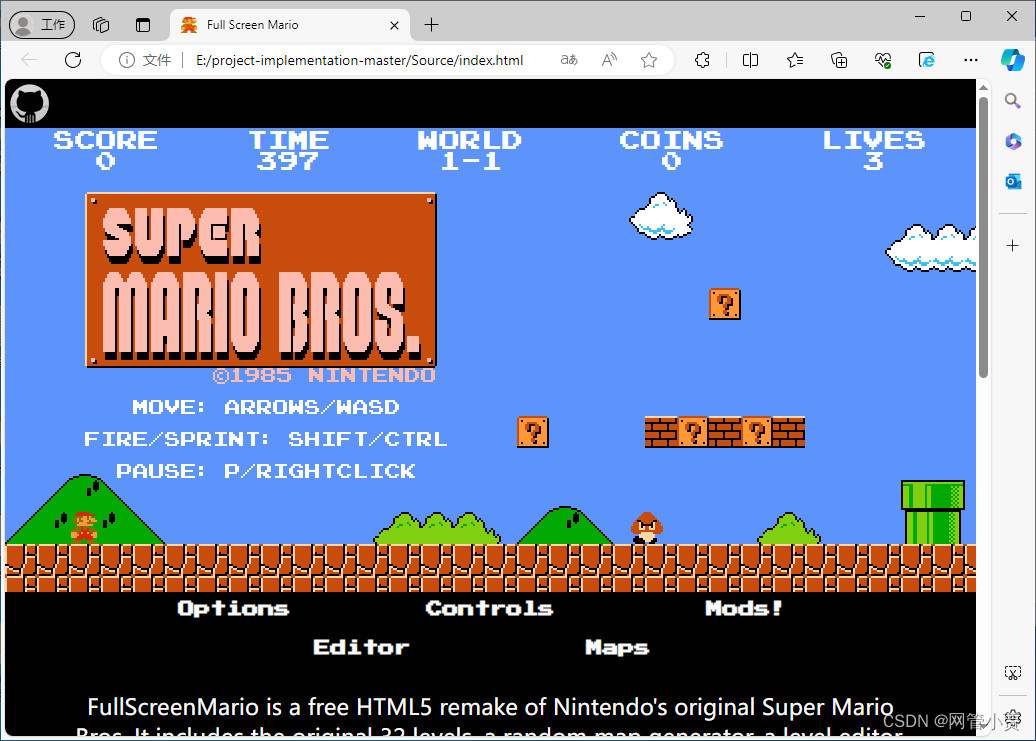Click the page vertical scrollbar thumb

pyautogui.click(x=983, y=238)
